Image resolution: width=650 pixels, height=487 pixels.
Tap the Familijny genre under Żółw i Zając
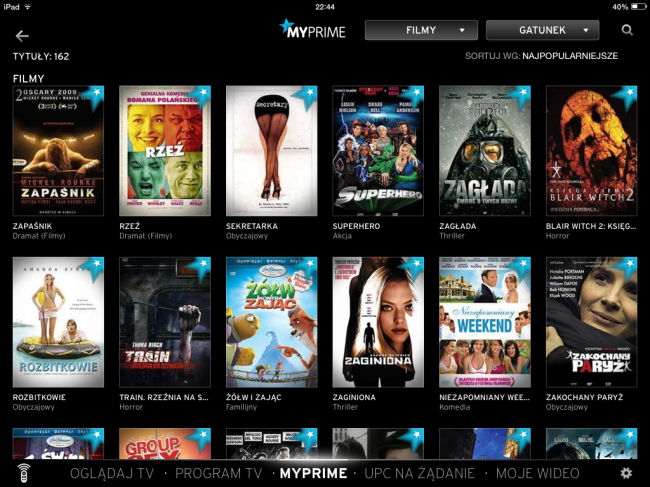click(x=241, y=407)
